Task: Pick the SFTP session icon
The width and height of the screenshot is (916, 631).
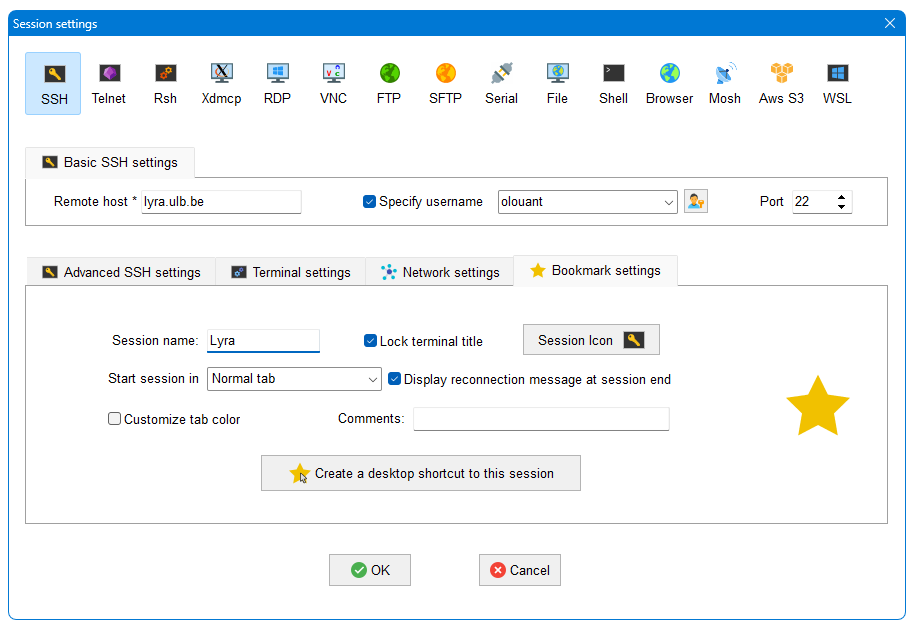Action: (445, 83)
